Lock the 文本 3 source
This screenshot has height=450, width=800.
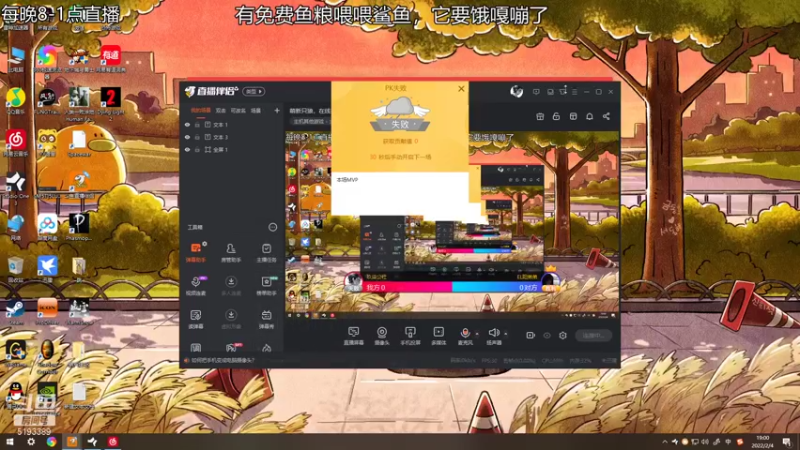click(x=197, y=137)
